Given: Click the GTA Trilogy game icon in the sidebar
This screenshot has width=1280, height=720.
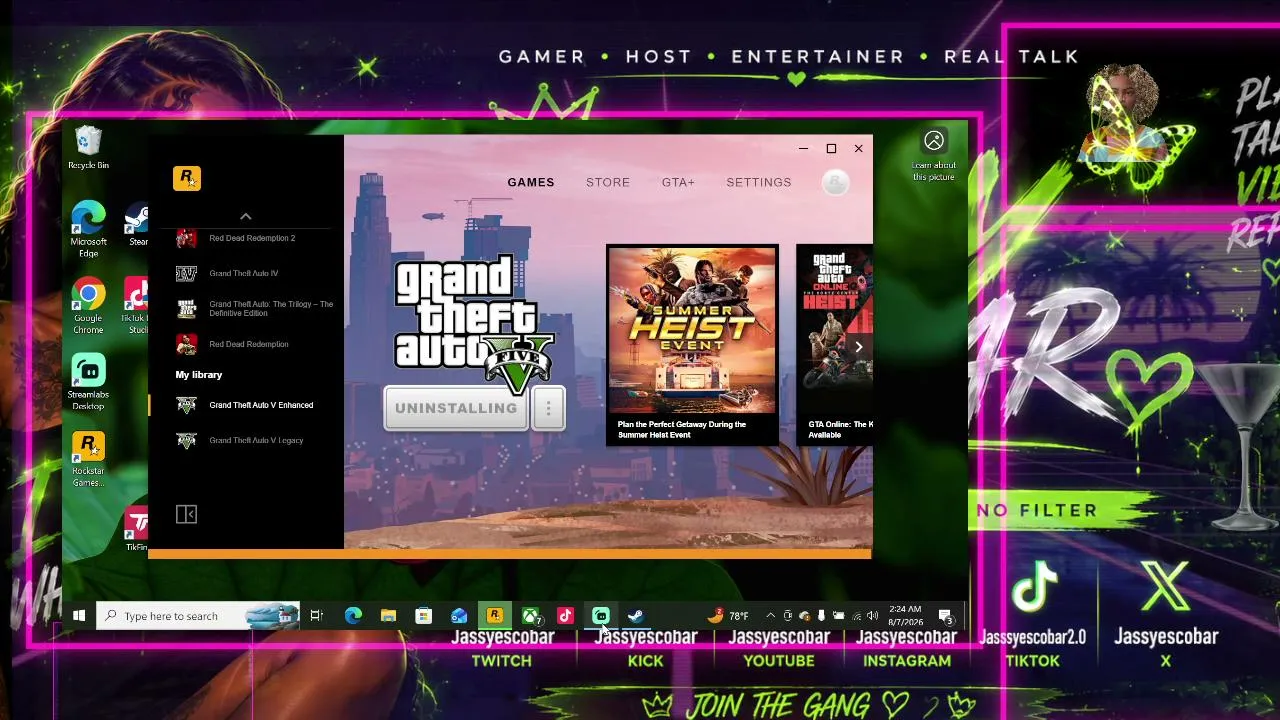Looking at the screenshot, I should (x=186, y=308).
